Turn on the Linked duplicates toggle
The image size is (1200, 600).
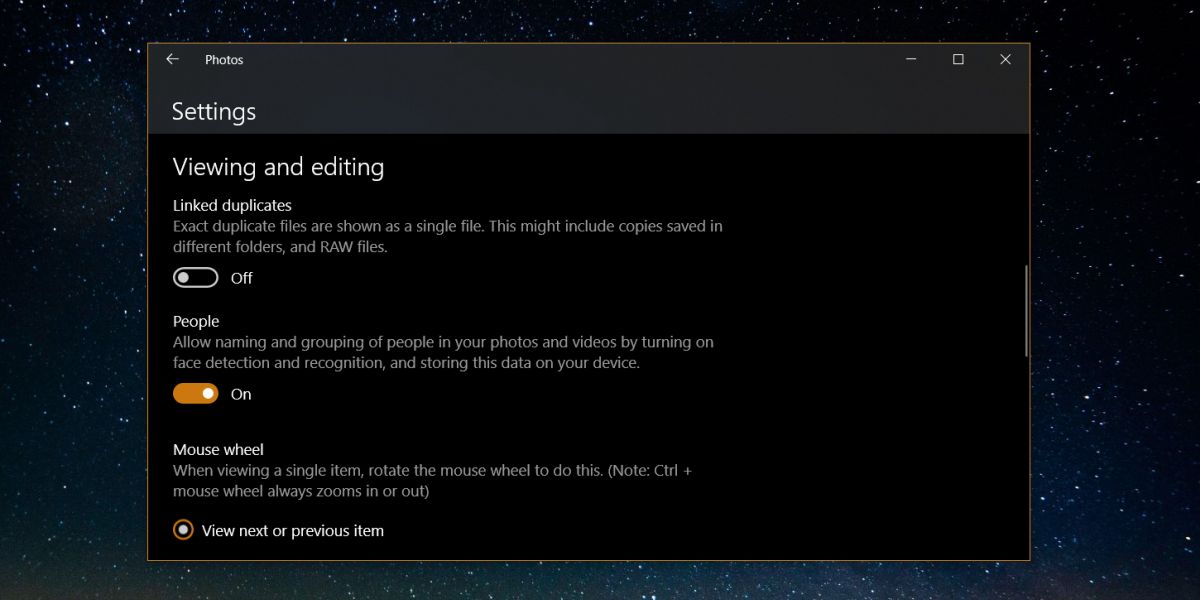[195, 278]
